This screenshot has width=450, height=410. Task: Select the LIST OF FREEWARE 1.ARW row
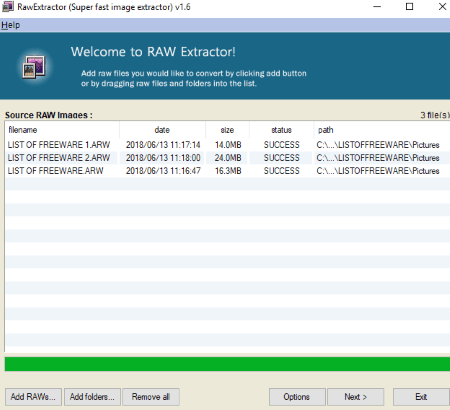tap(227, 145)
